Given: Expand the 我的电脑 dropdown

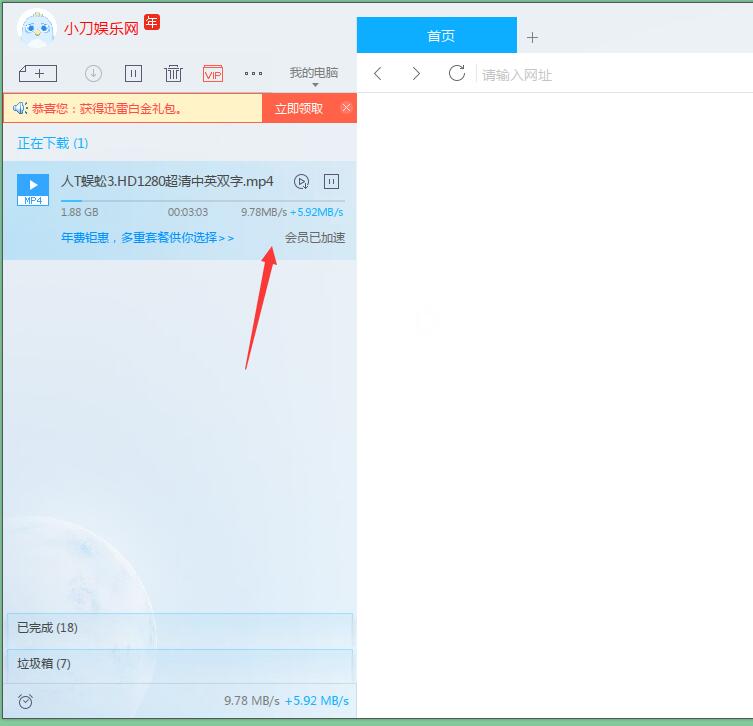Looking at the screenshot, I should (314, 75).
